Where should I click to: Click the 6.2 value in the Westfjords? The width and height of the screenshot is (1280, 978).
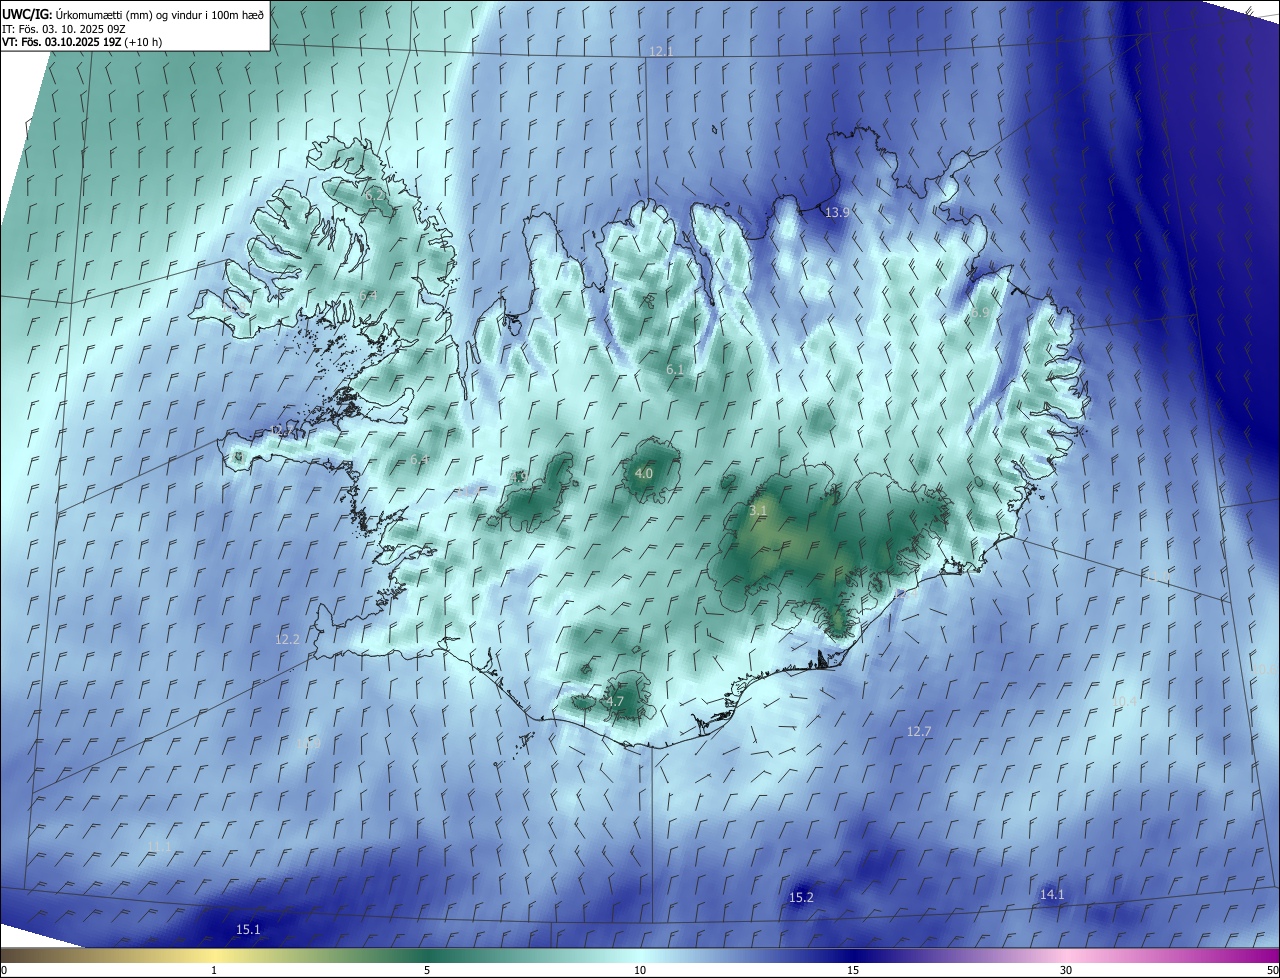(x=375, y=195)
